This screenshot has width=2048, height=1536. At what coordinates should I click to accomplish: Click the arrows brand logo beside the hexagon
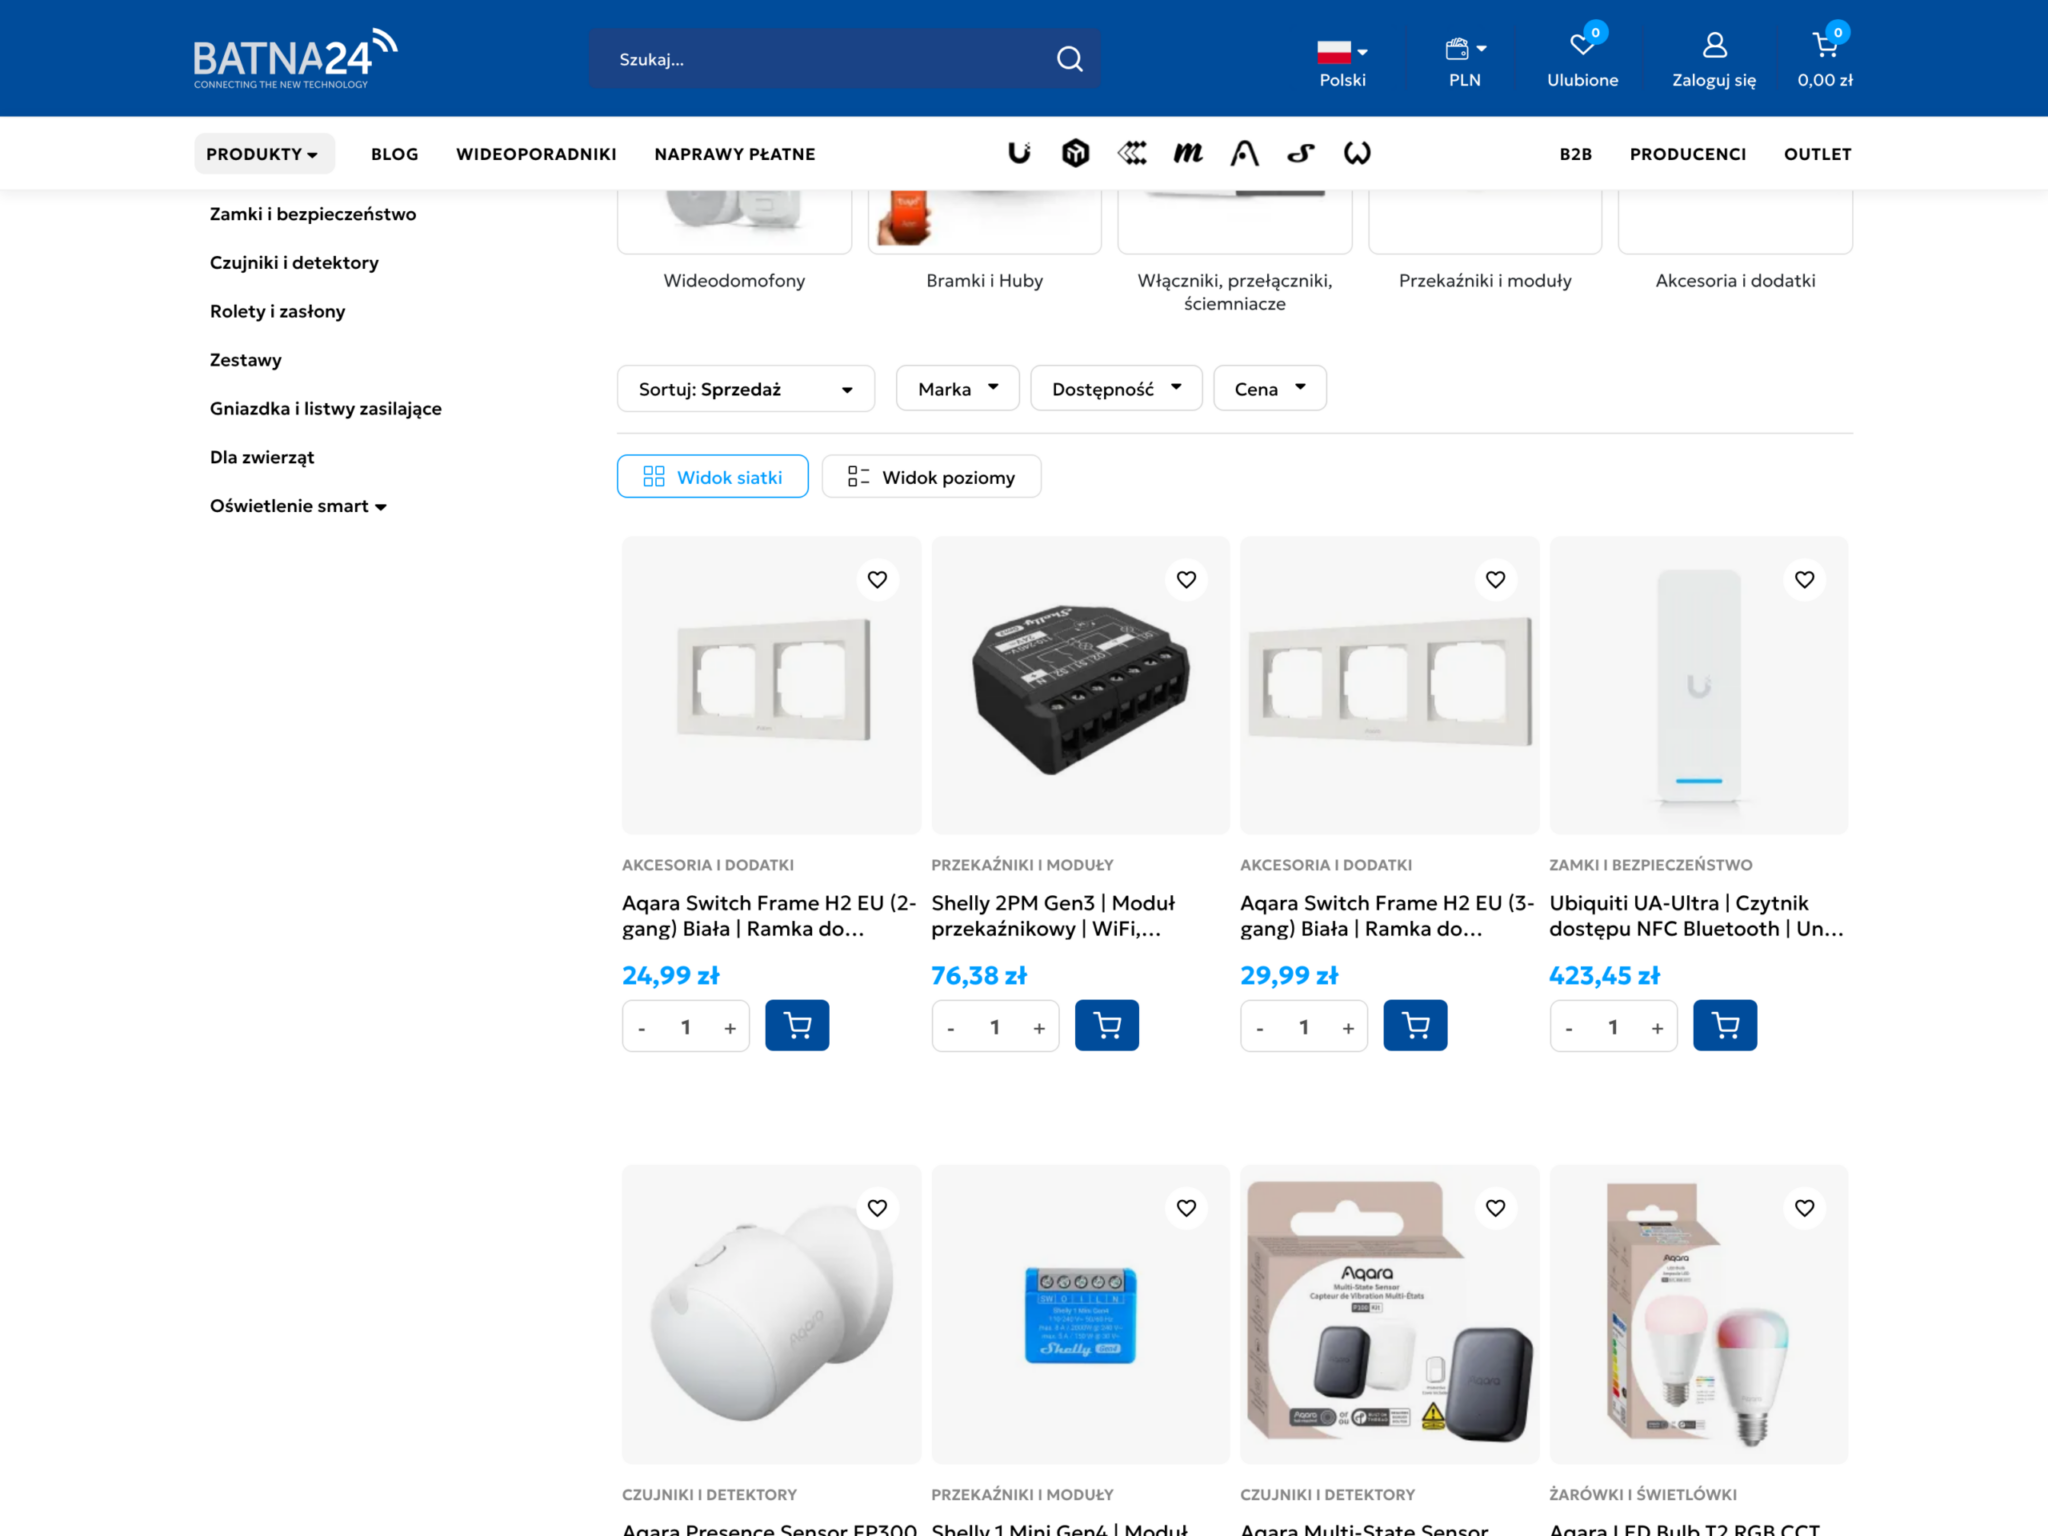click(1132, 153)
